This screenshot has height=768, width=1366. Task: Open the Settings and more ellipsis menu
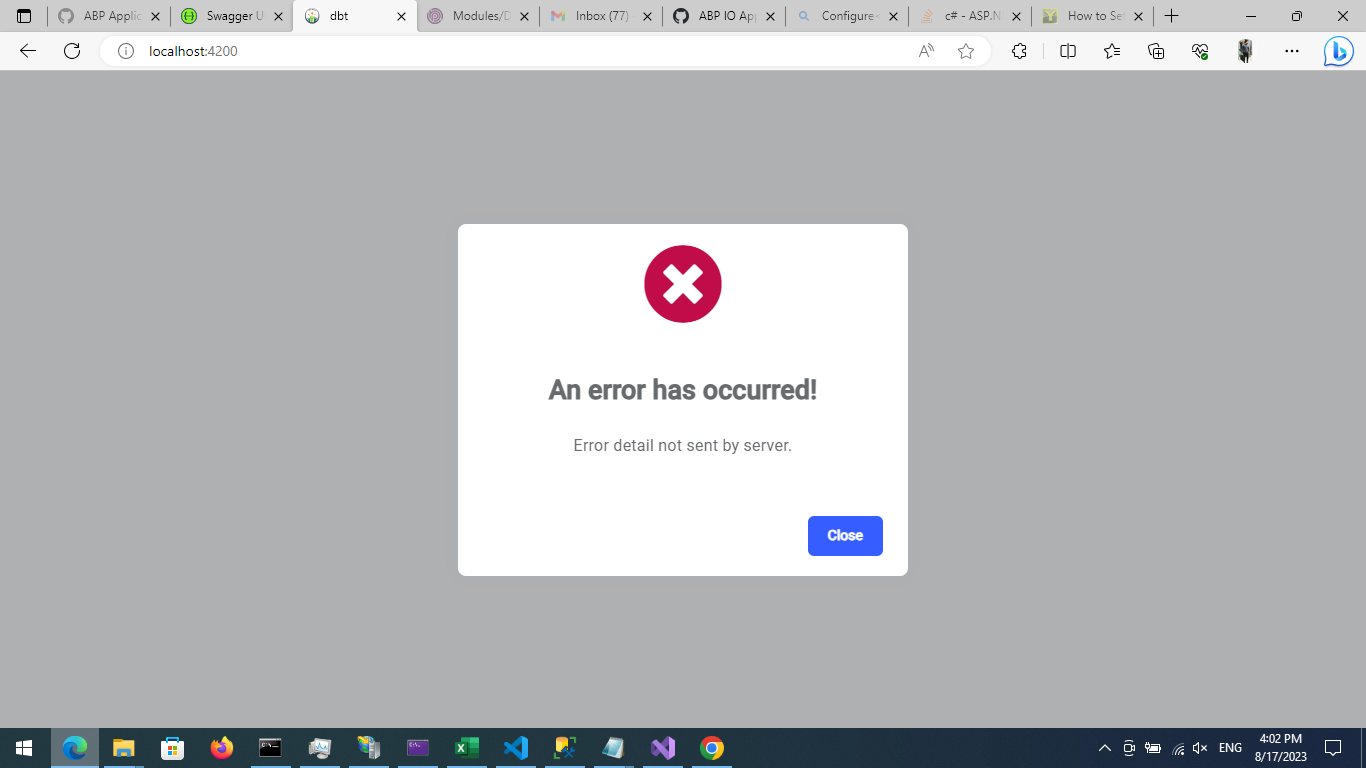[x=1292, y=50]
